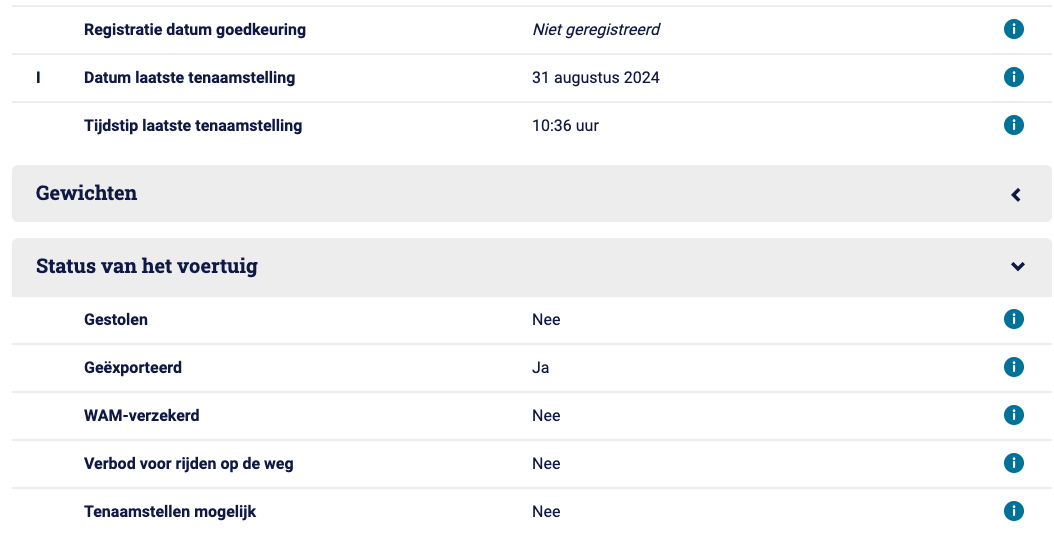Screen dimensions: 1054x550
Task: Click the 'I' marker beside Datum laatste tenaamstelling
Action: [38, 78]
